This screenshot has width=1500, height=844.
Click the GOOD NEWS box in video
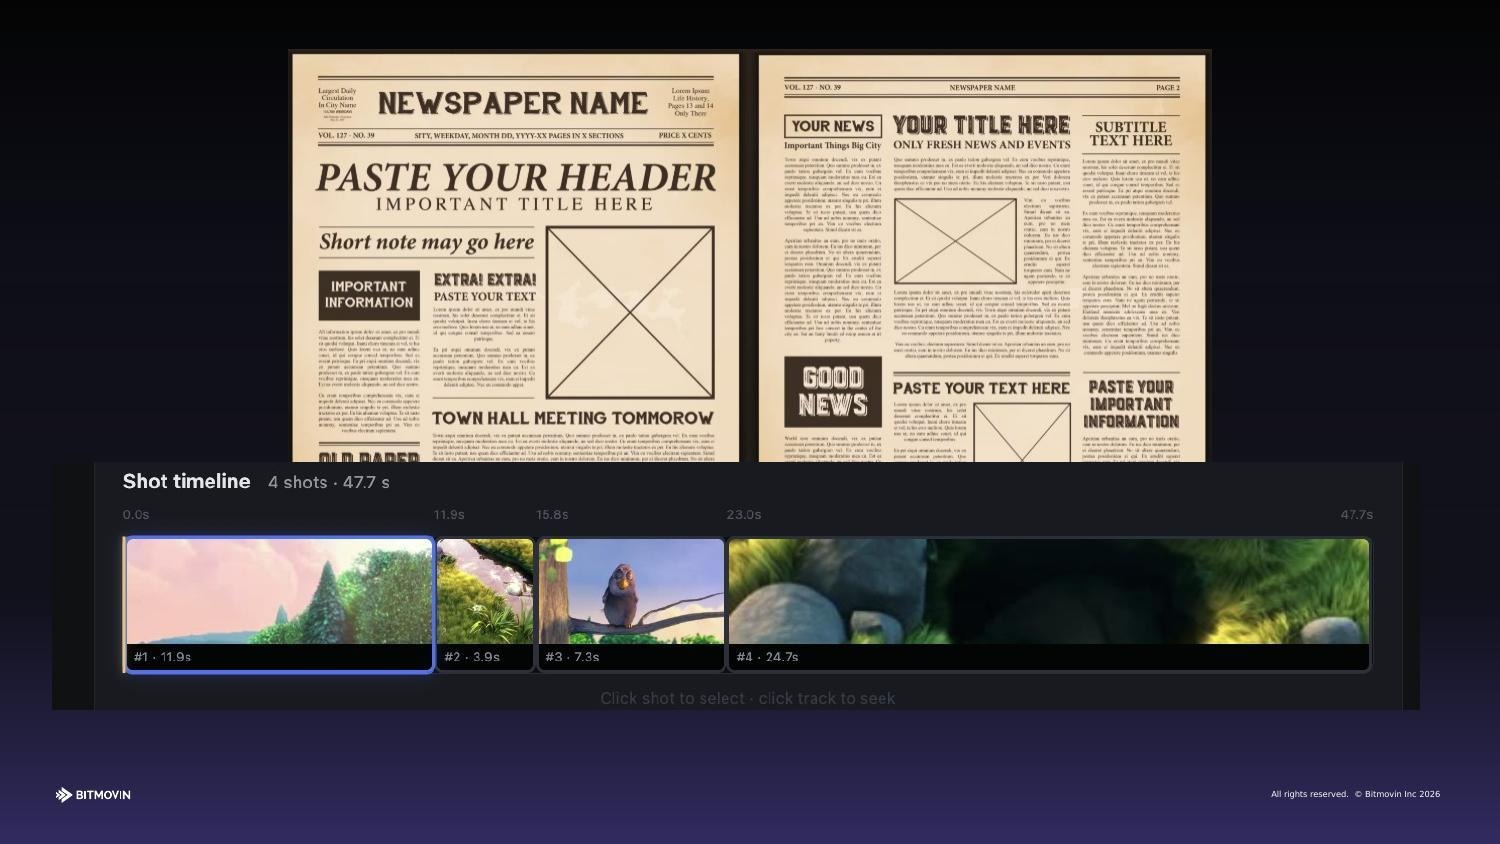(x=833, y=391)
